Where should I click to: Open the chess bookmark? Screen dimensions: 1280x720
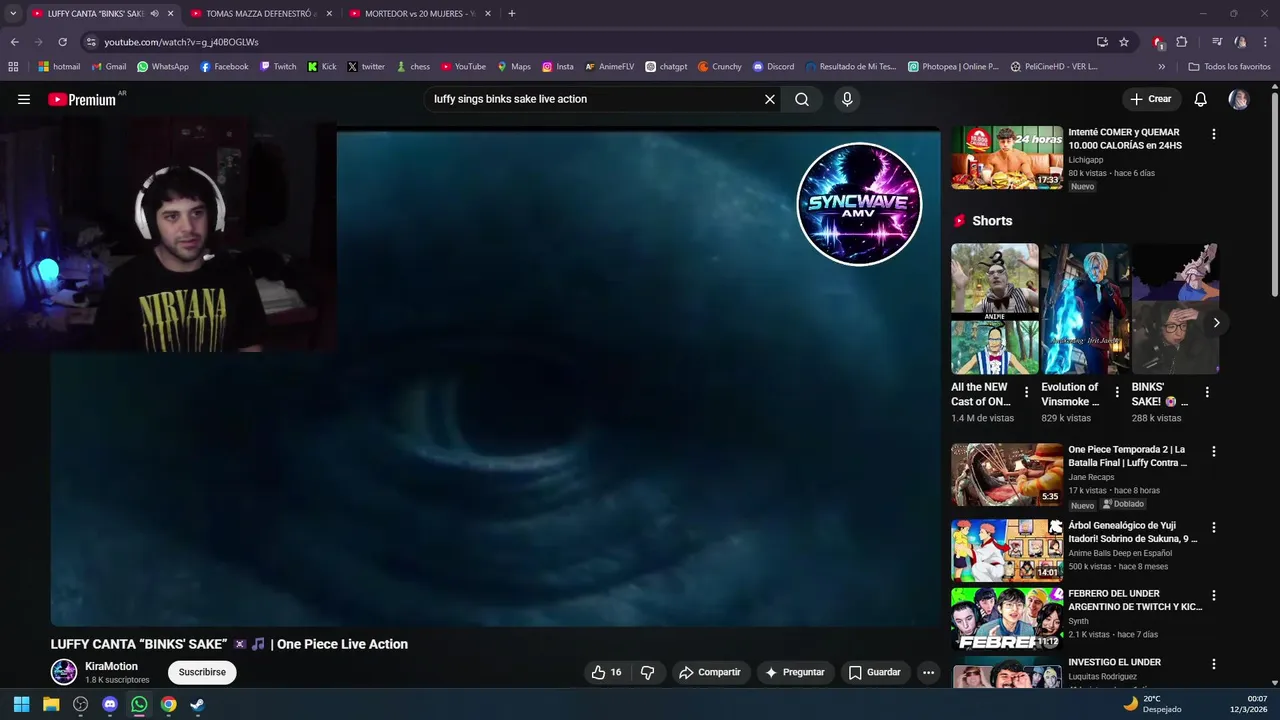pos(413,67)
